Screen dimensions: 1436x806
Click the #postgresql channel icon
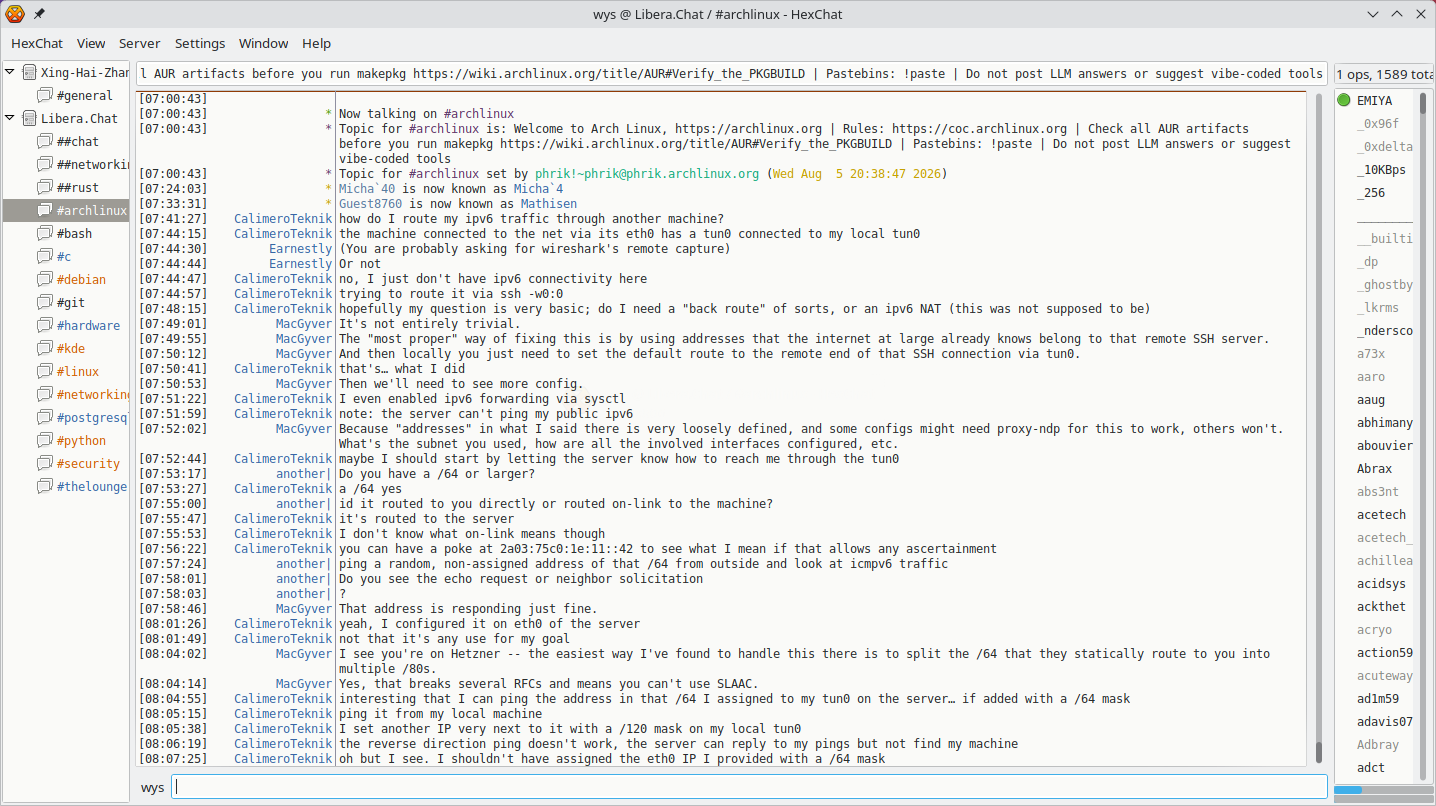[45, 418]
